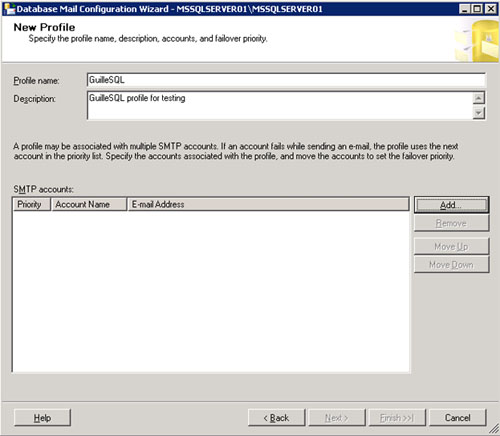Cancel the Database Mail wizard

click(x=458, y=418)
